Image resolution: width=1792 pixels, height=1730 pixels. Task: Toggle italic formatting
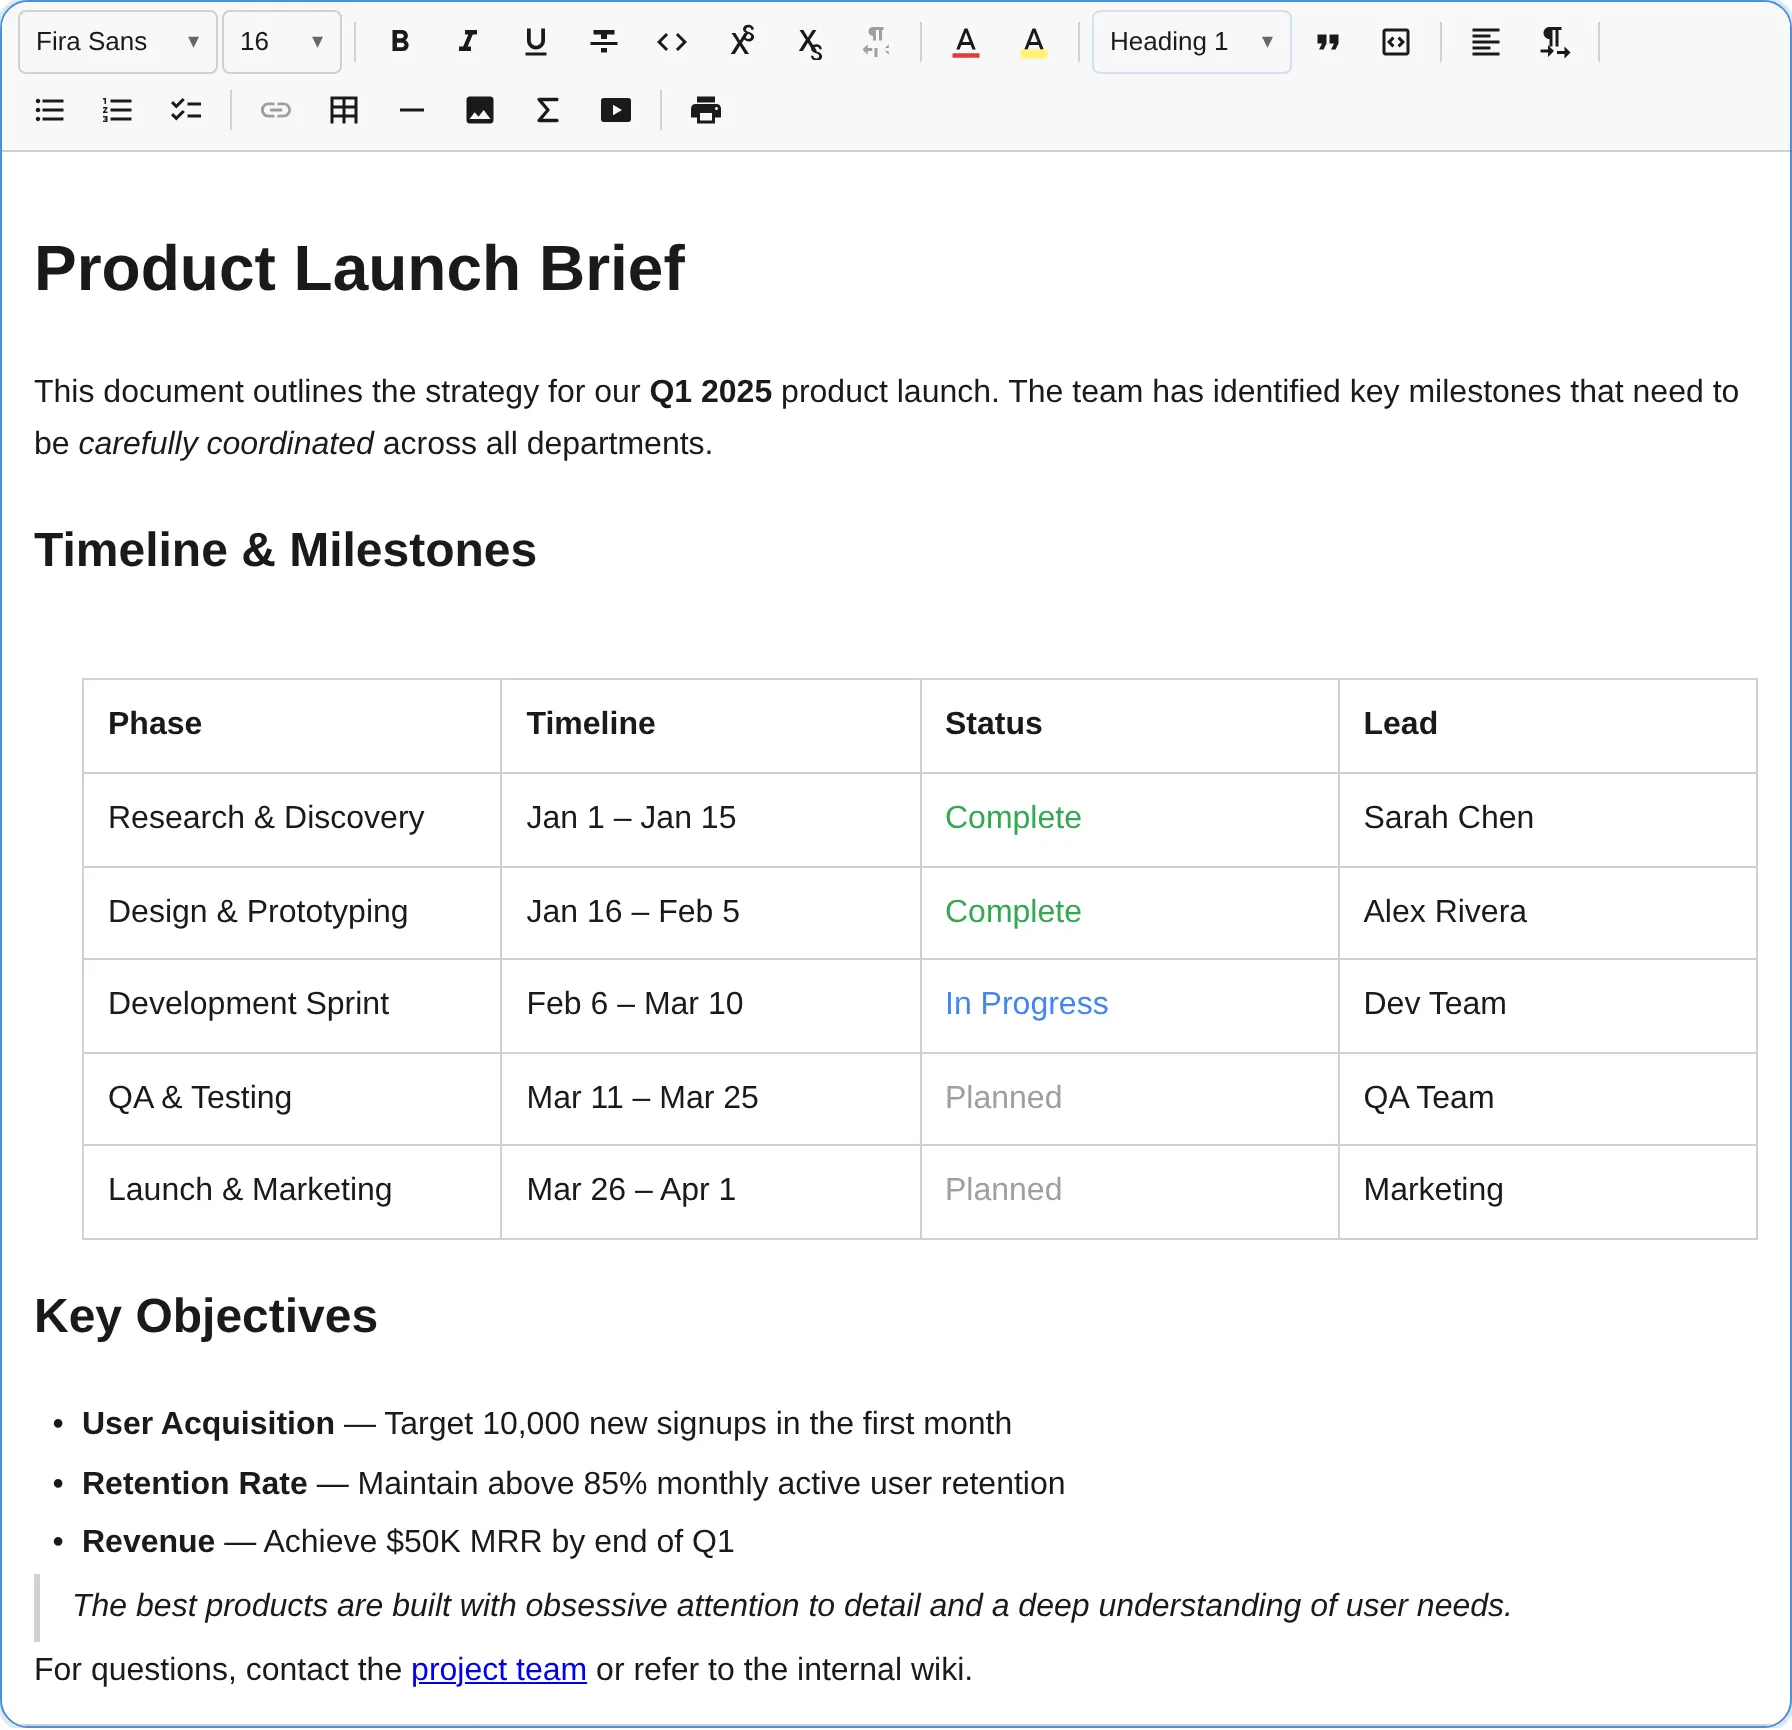[x=468, y=42]
